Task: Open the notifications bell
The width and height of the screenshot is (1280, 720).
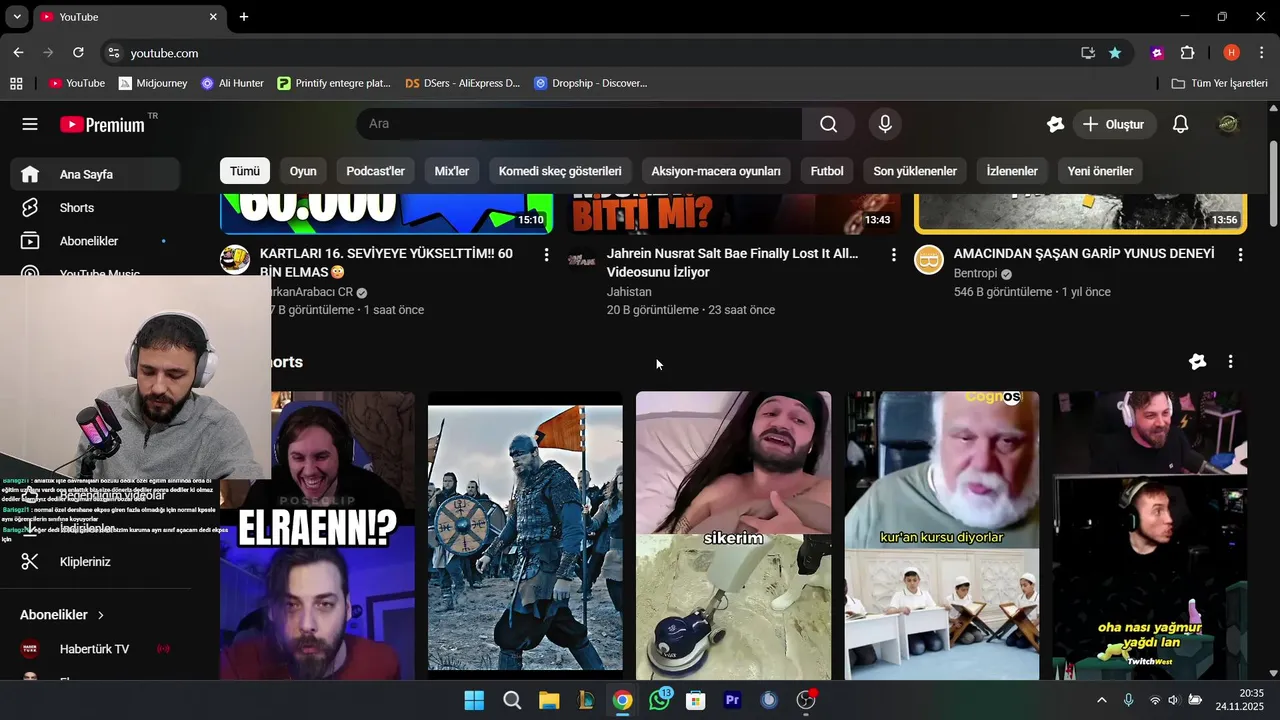Action: tap(1180, 124)
